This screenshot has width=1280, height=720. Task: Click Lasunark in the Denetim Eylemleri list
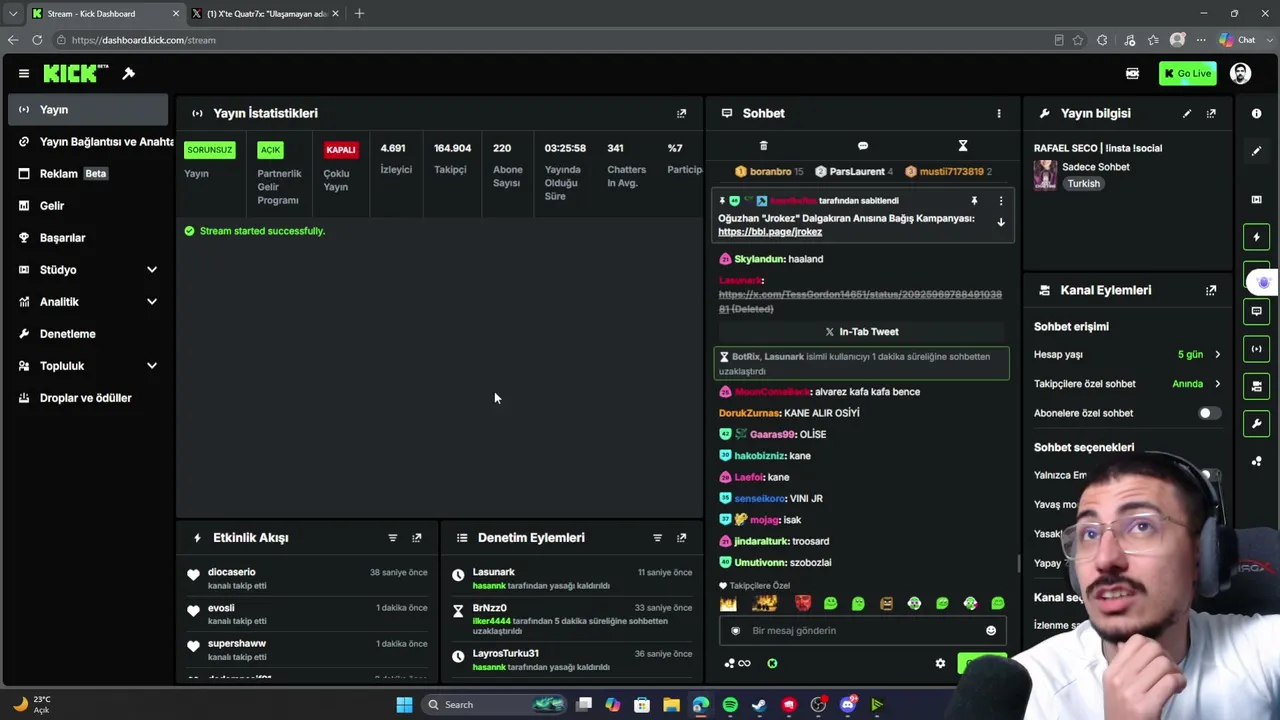tap(493, 572)
